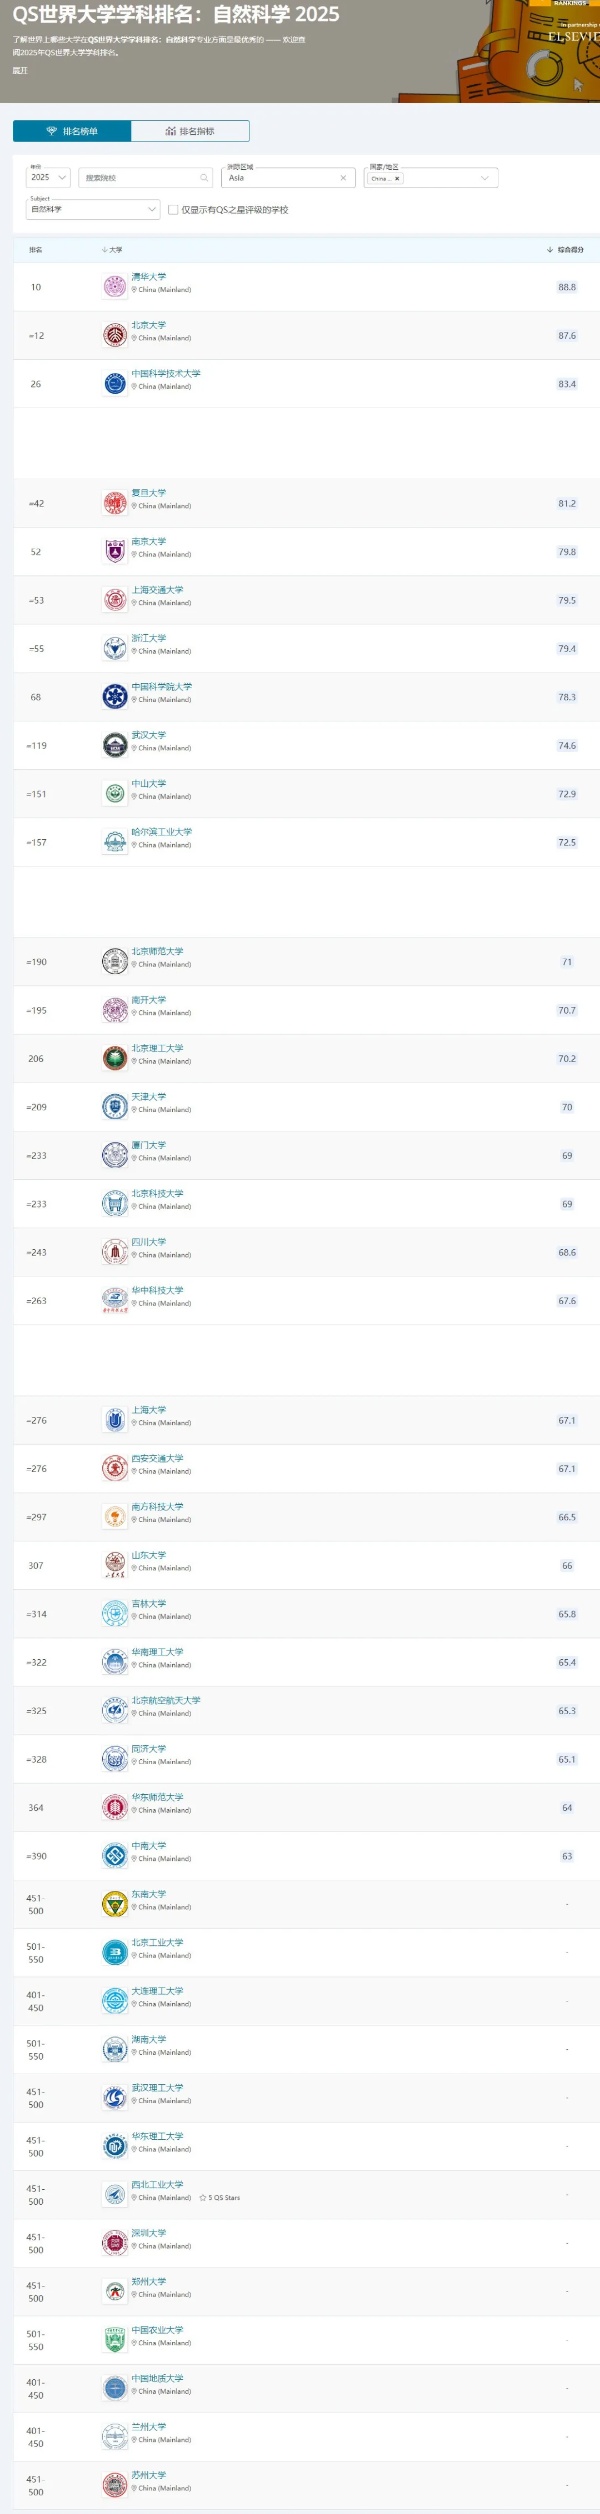The height and width of the screenshot is (2514, 600).
Task: Remove the China (Mainland) filter chip
Action: (x=396, y=178)
